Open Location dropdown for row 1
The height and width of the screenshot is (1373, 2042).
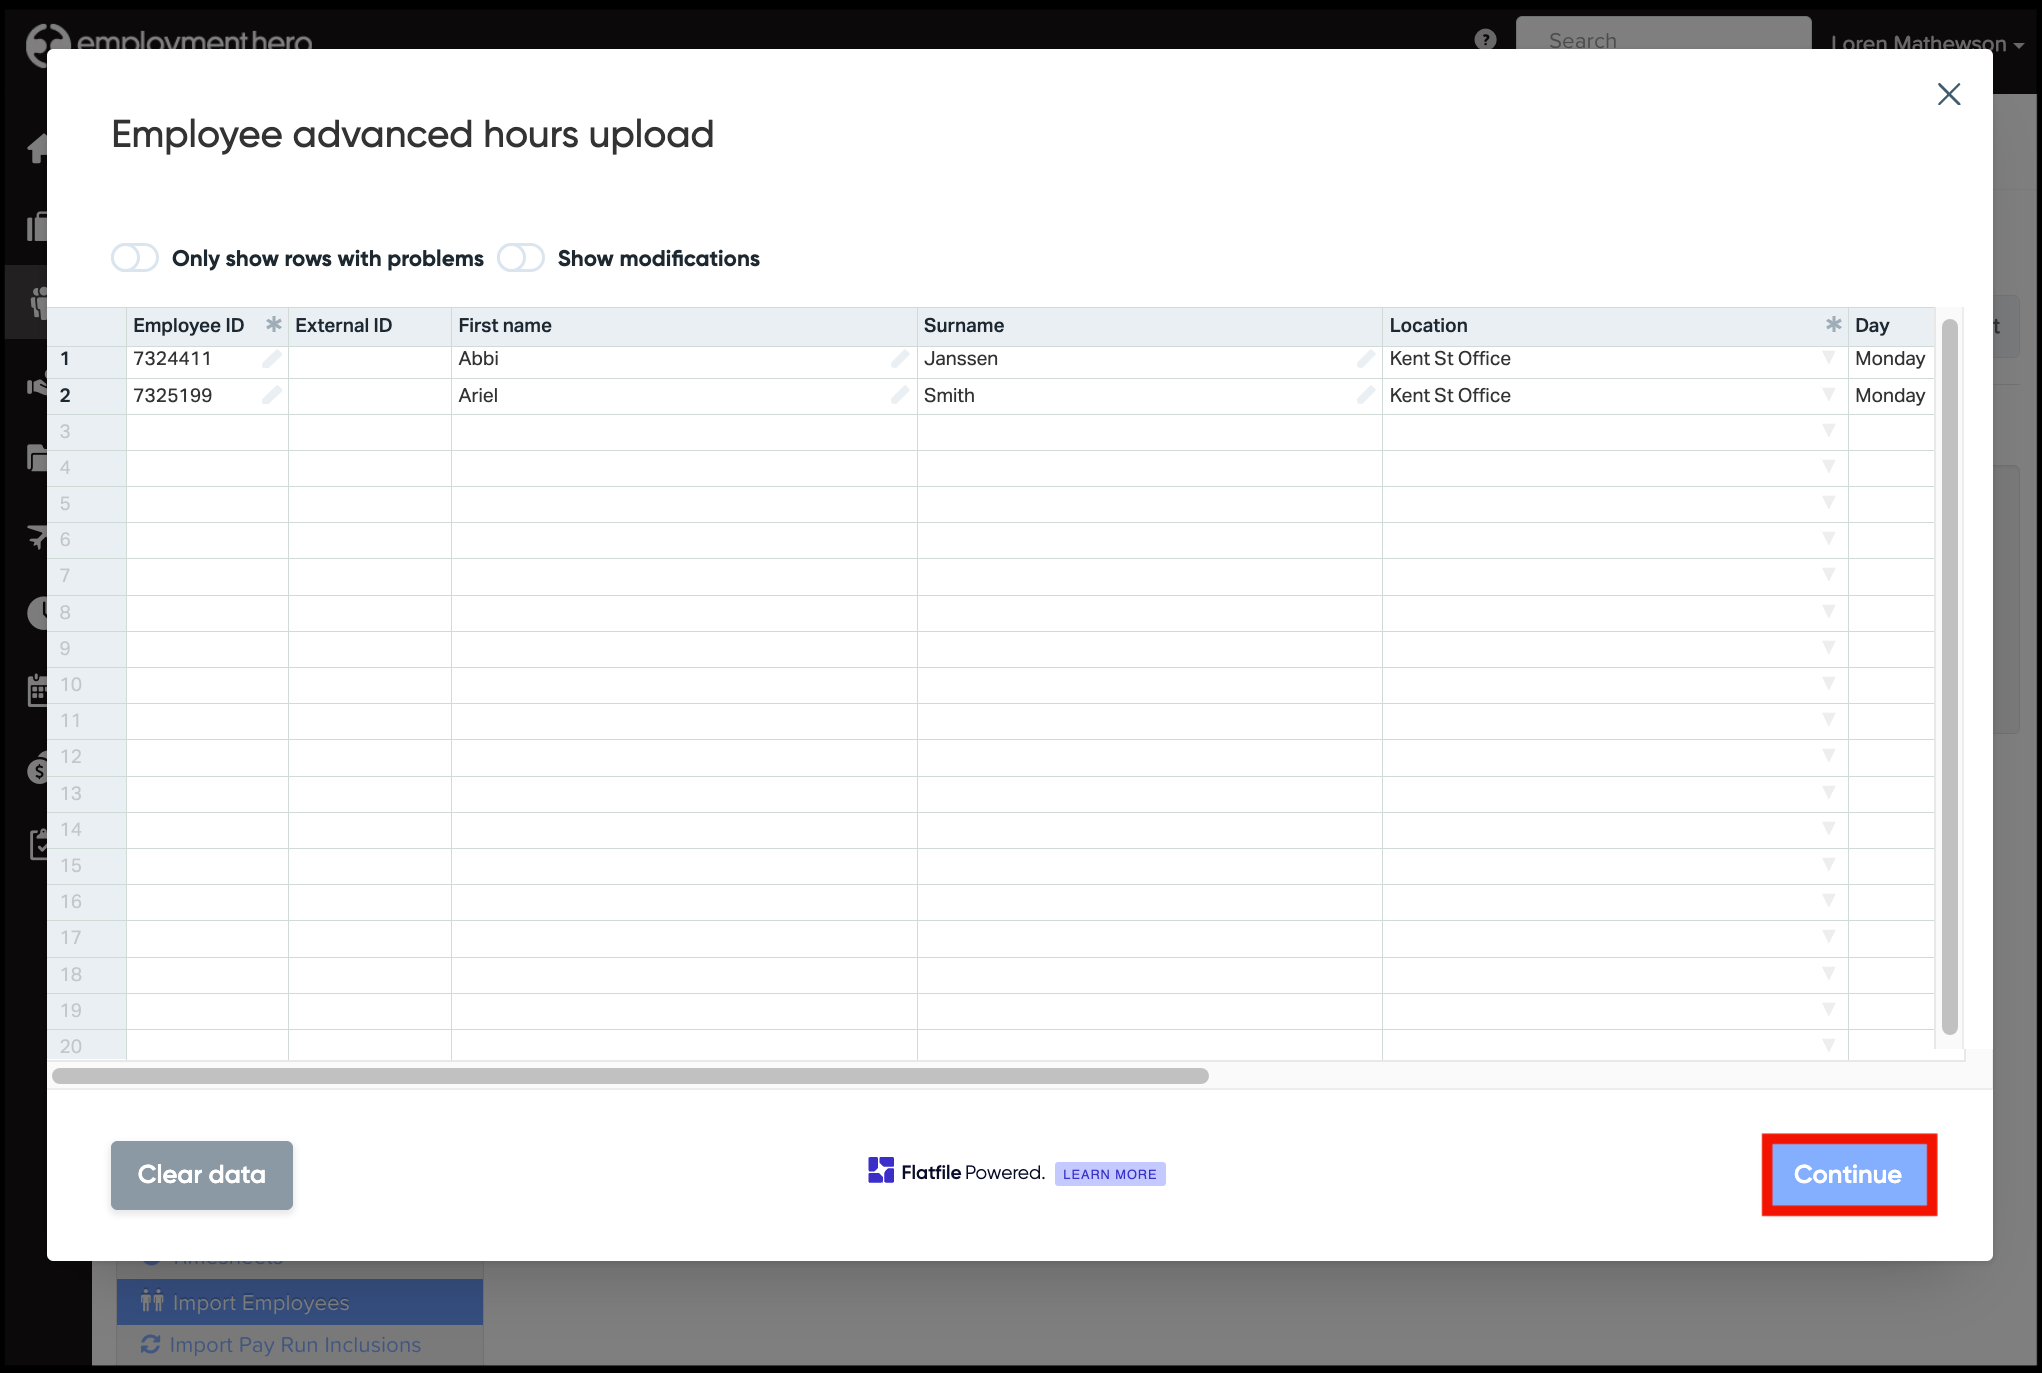coord(1828,358)
